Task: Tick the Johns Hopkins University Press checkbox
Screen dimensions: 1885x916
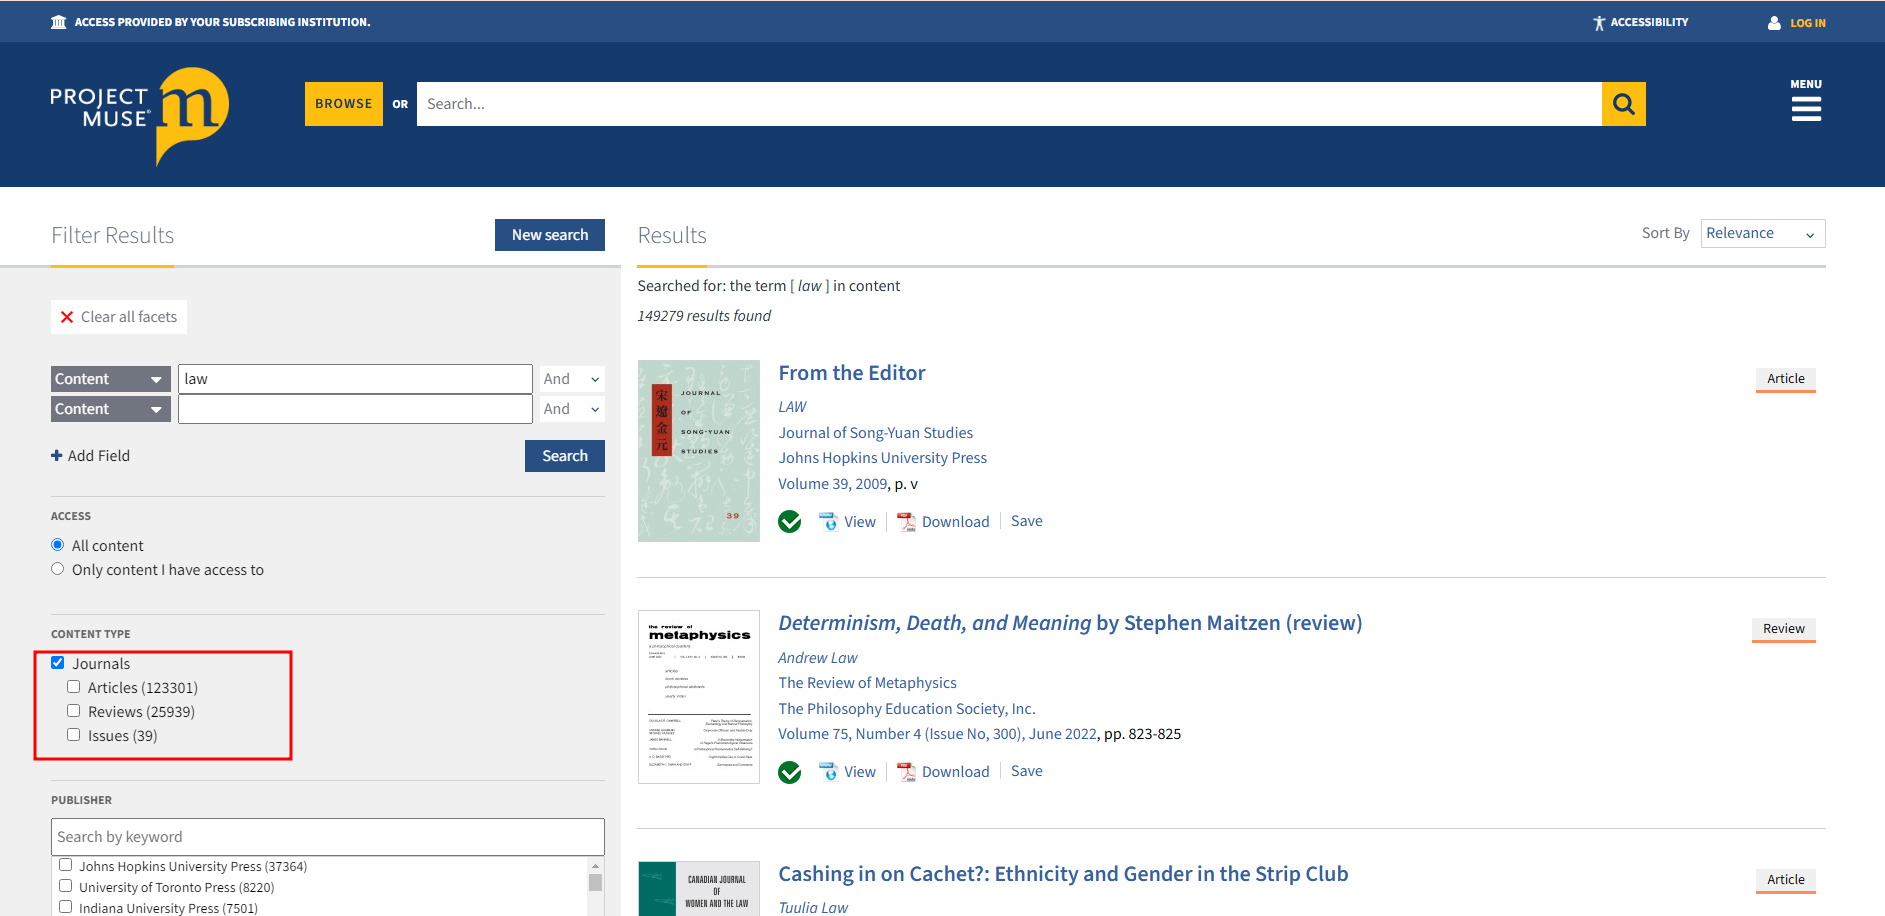Action: [66, 865]
